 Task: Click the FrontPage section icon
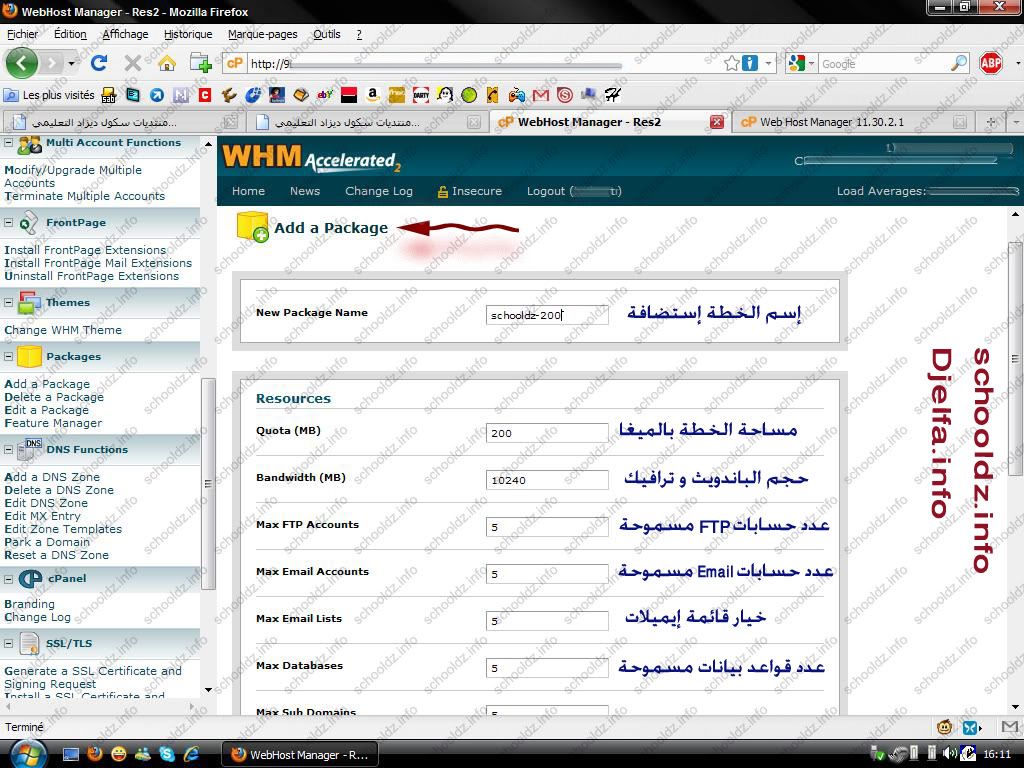29,223
